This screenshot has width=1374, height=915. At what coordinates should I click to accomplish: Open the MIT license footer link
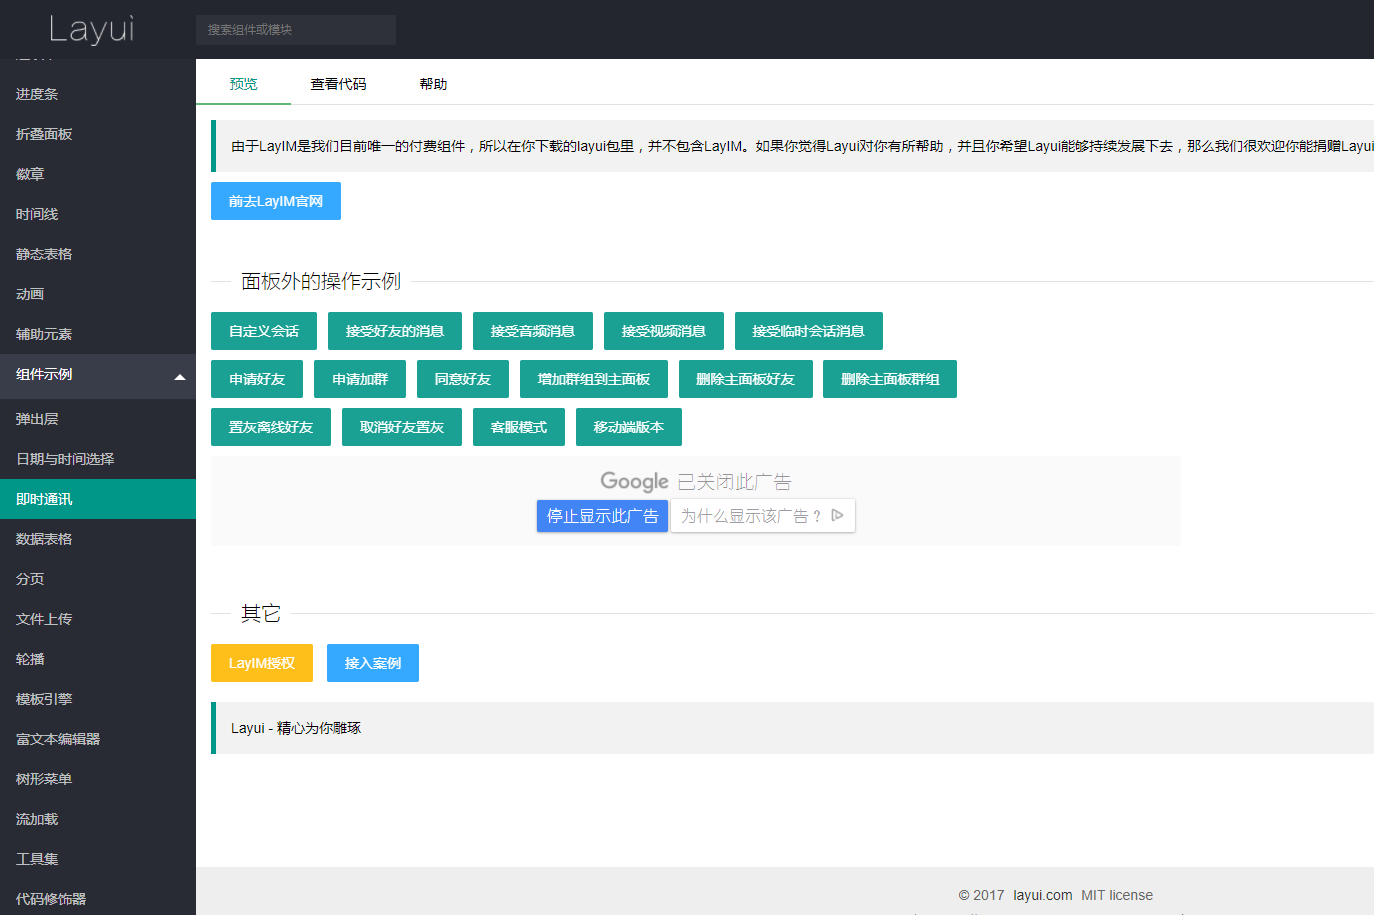point(1117,895)
